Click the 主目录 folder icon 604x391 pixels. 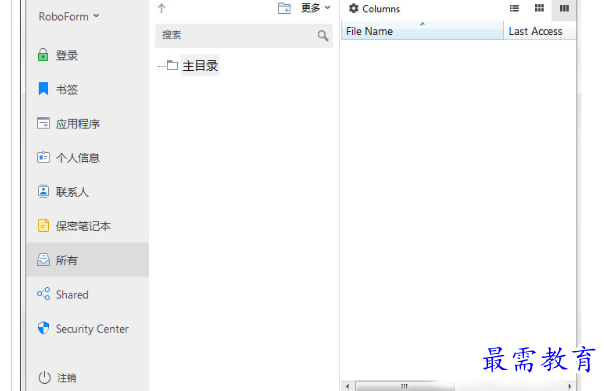click(172, 65)
